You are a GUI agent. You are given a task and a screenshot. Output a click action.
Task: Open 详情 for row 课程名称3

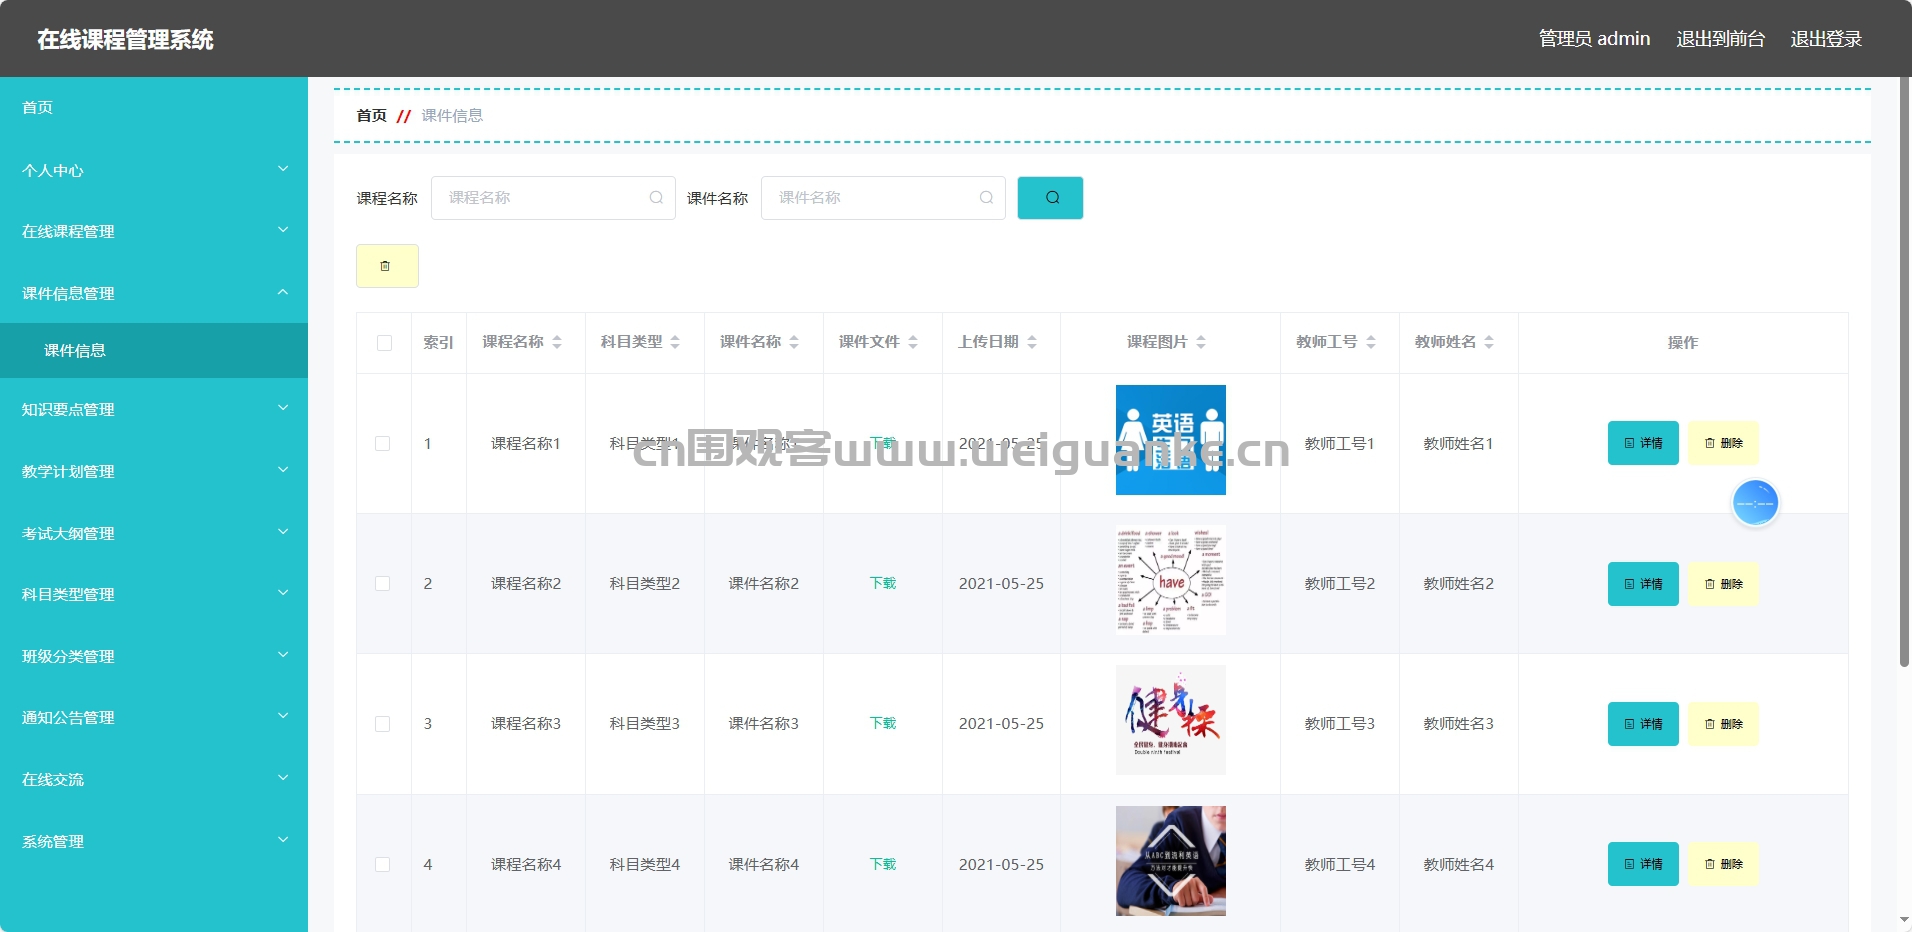[1643, 724]
